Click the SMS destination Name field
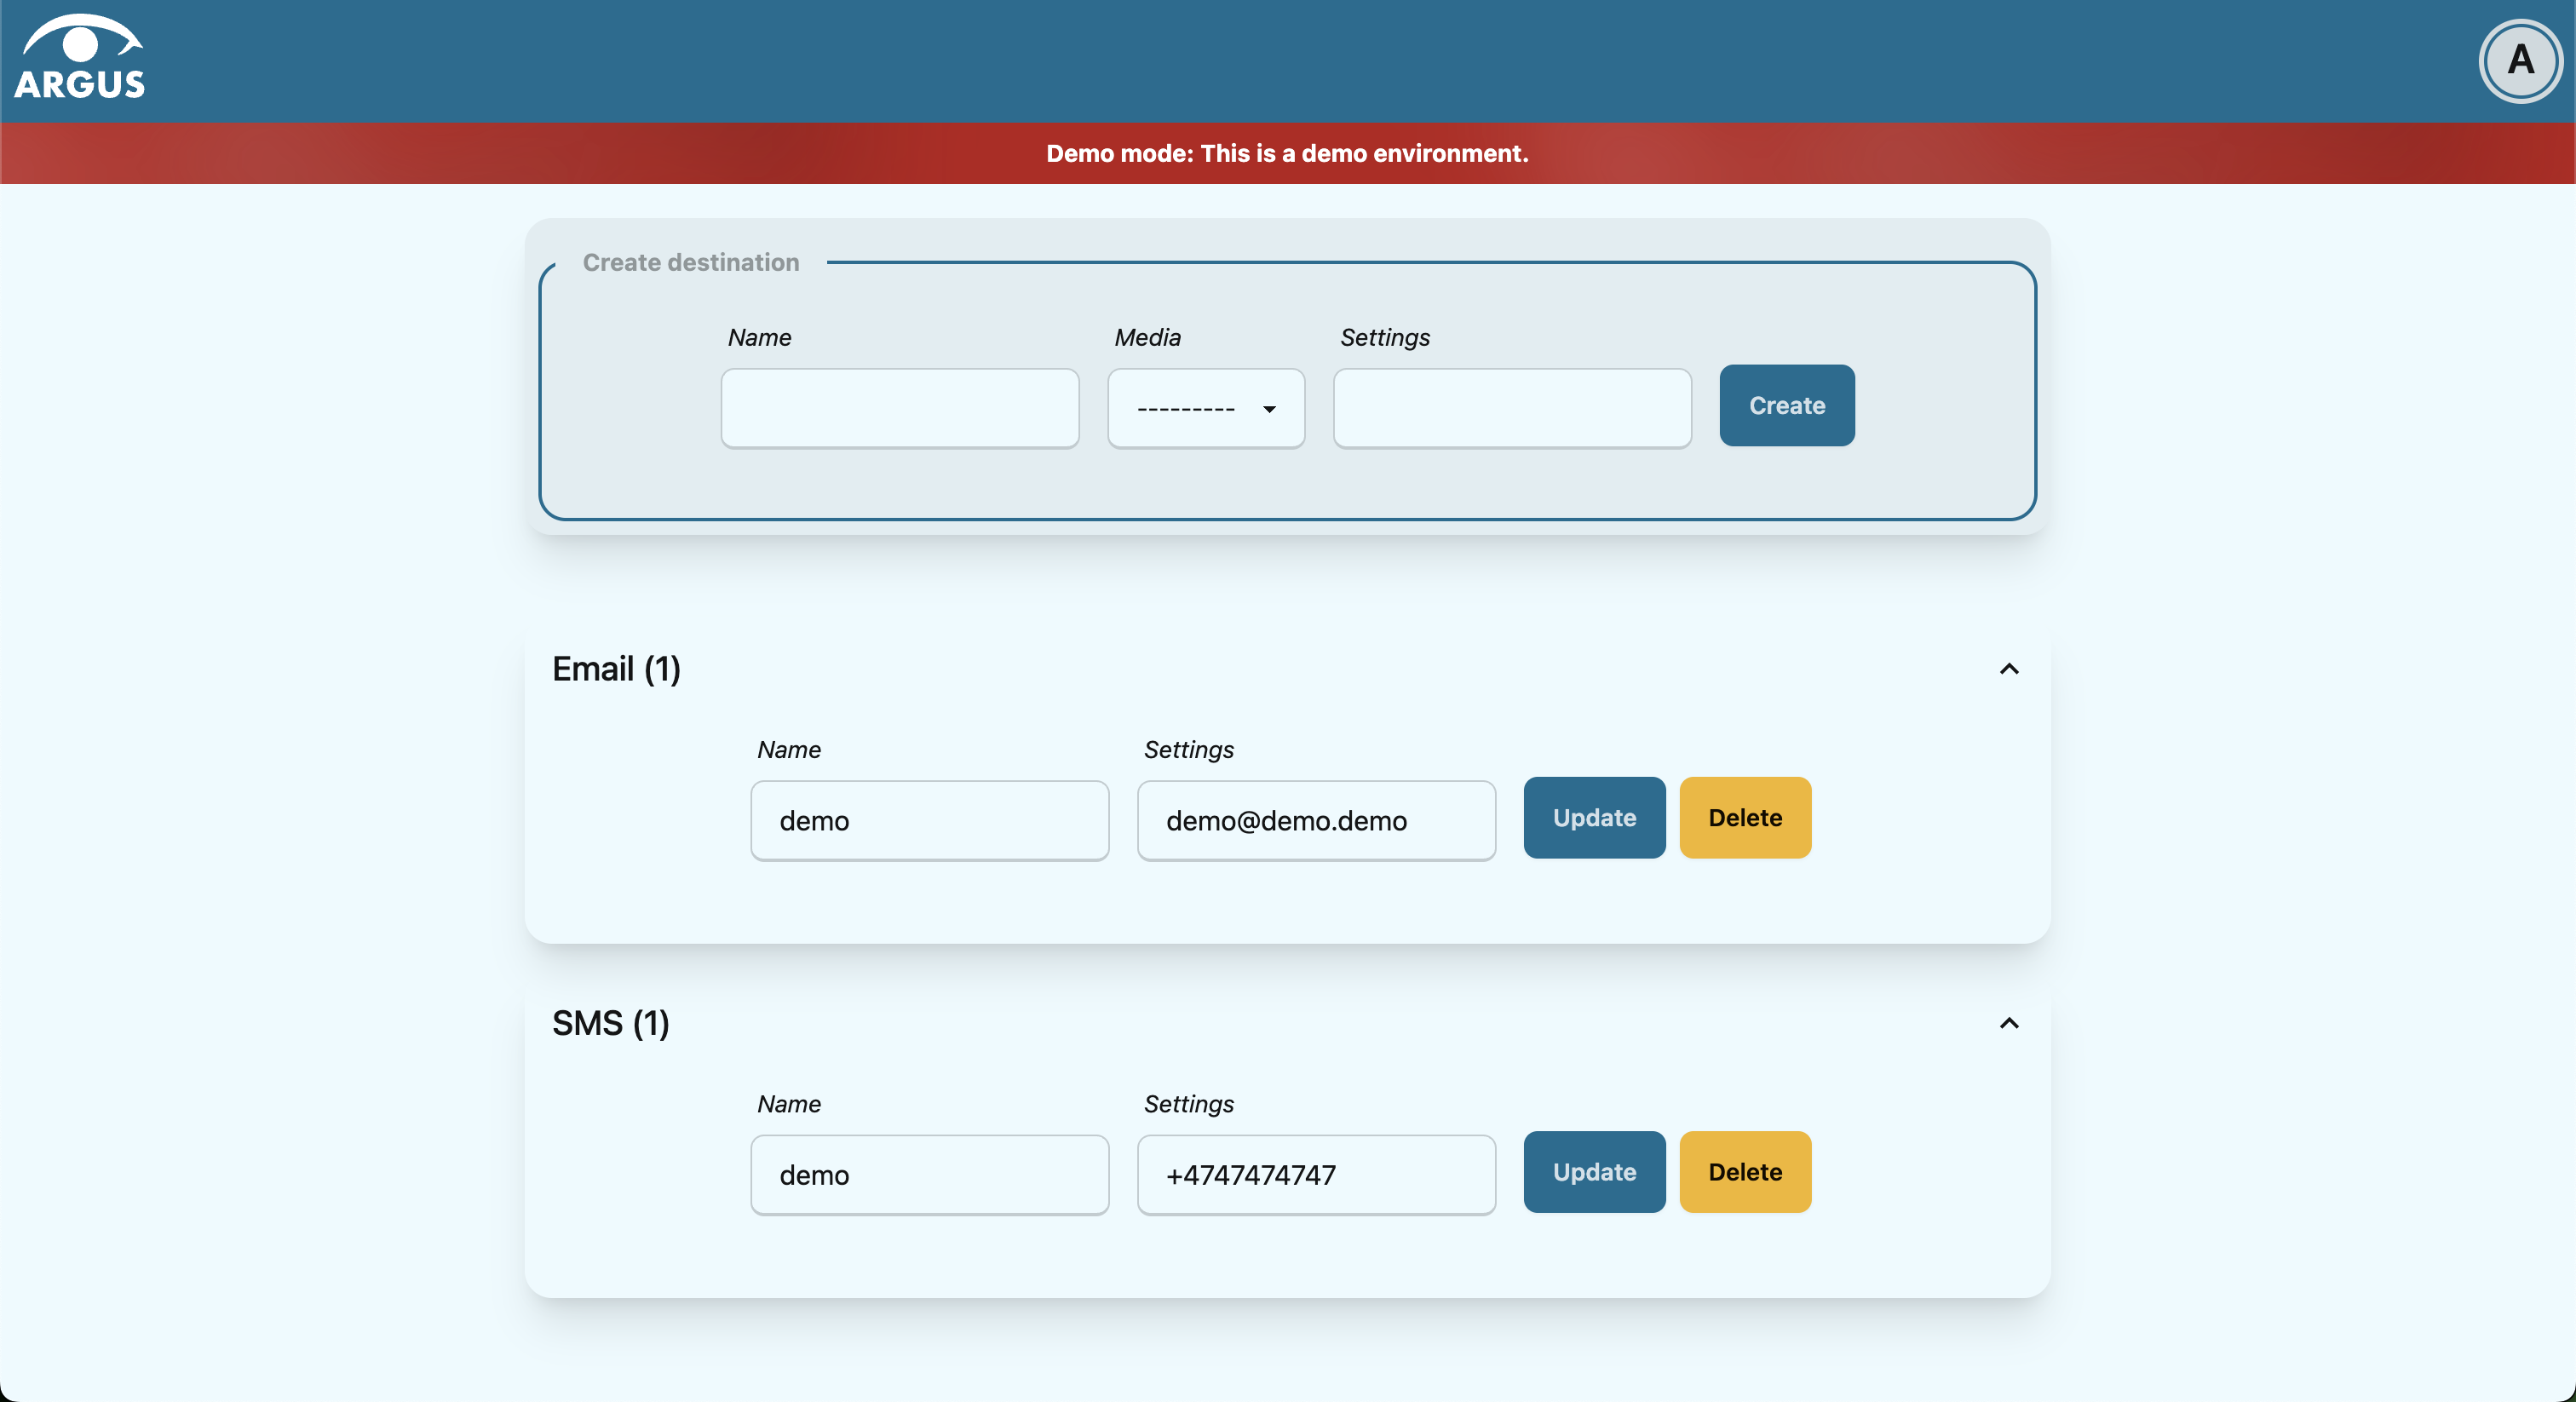Image resolution: width=2576 pixels, height=1402 pixels. 930,1174
